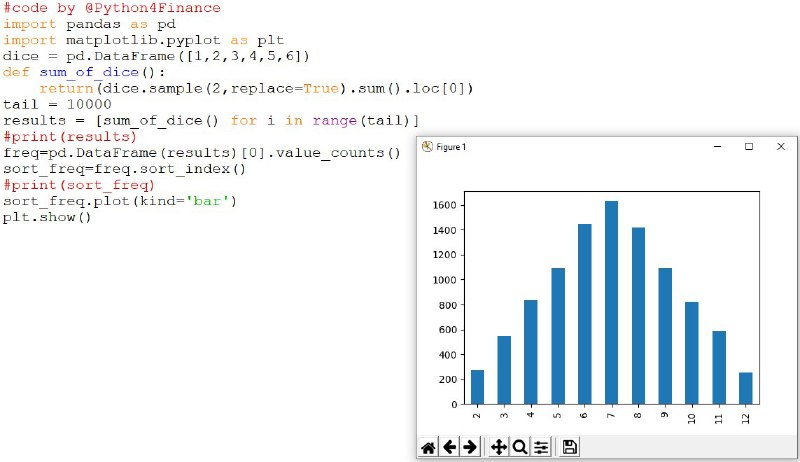This screenshot has width=800, height=462.
Task: Click the Home reset view icon
Action: tap(428, 447)
